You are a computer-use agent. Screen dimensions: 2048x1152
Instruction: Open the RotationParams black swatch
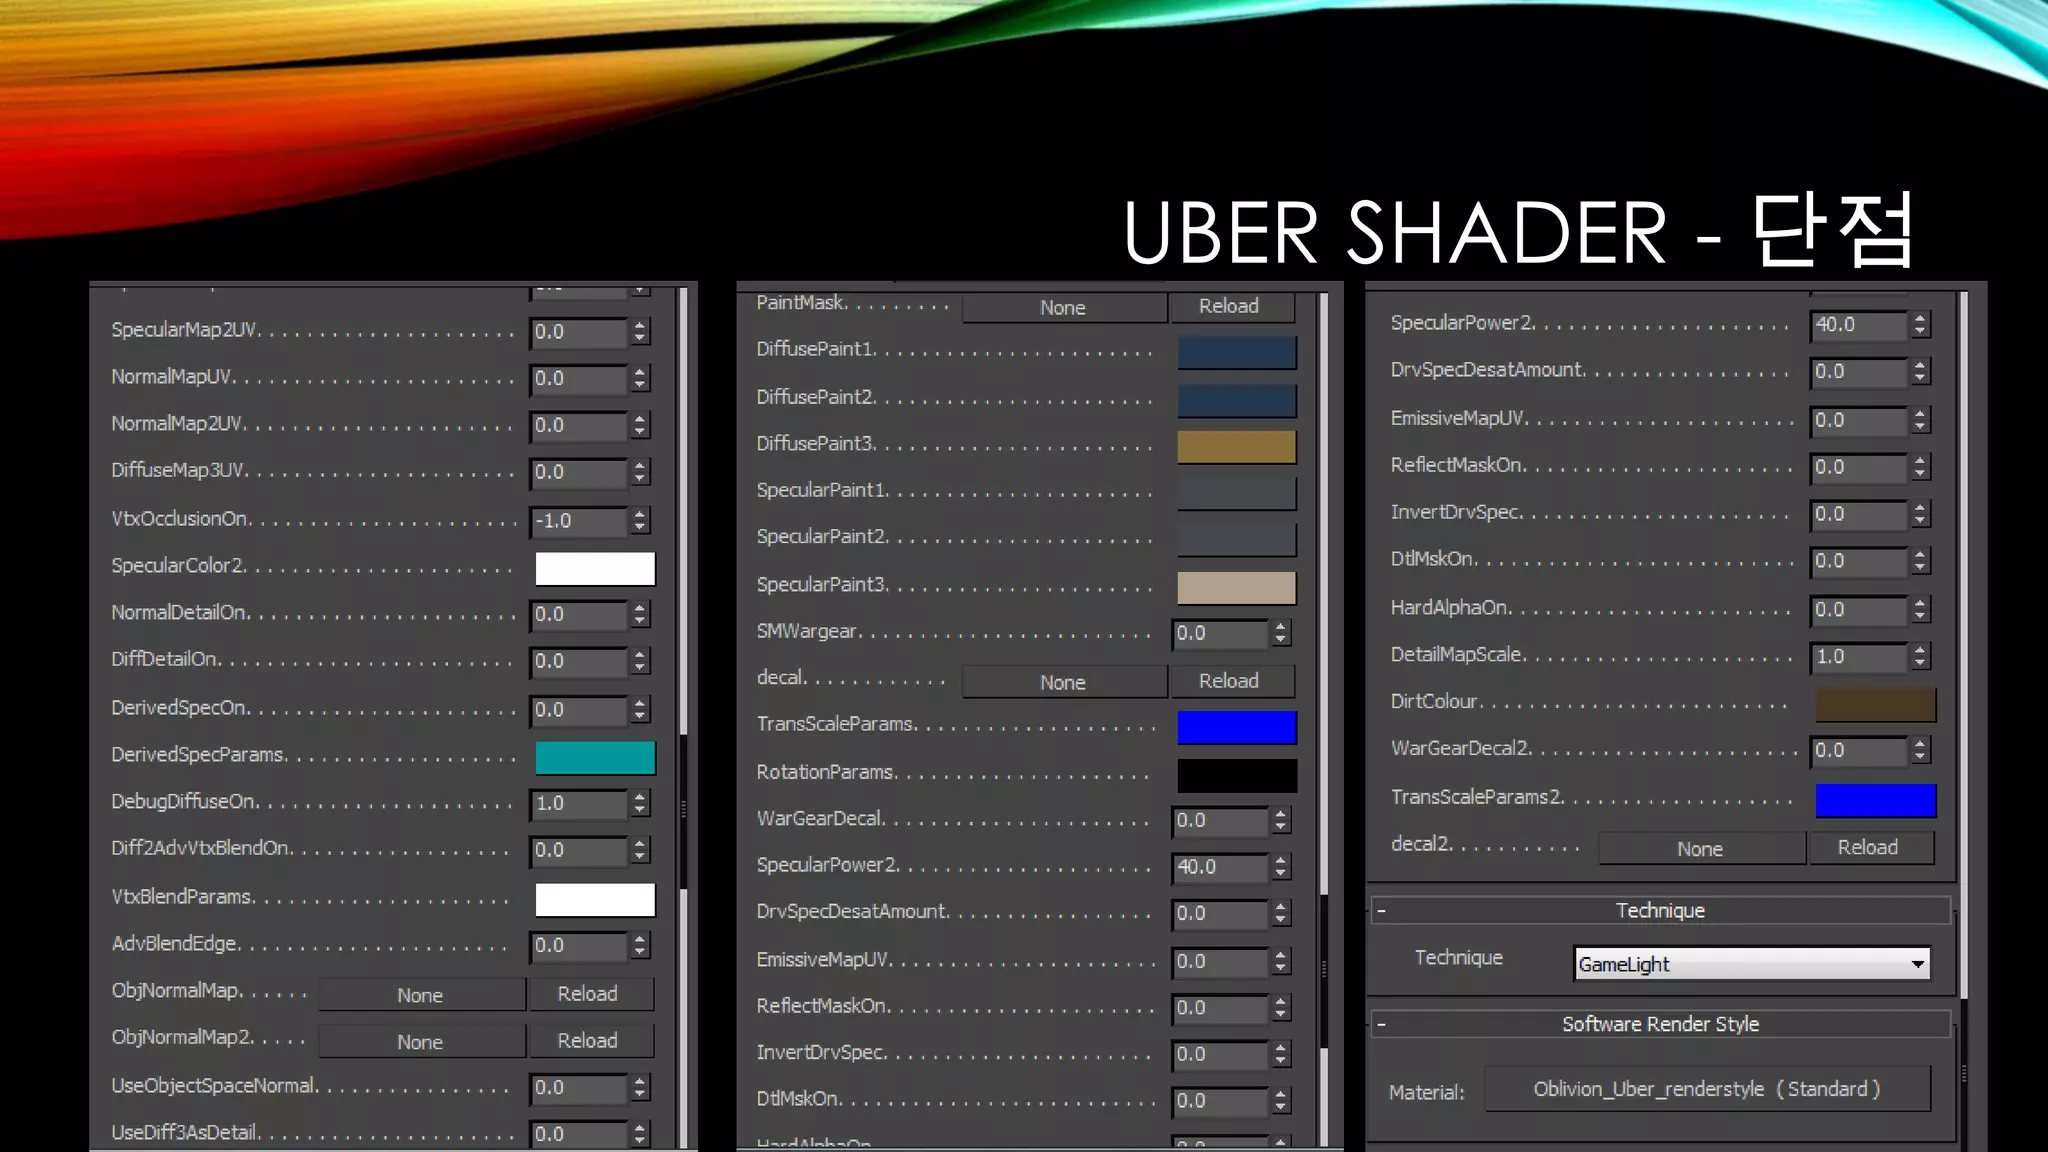1237,775
